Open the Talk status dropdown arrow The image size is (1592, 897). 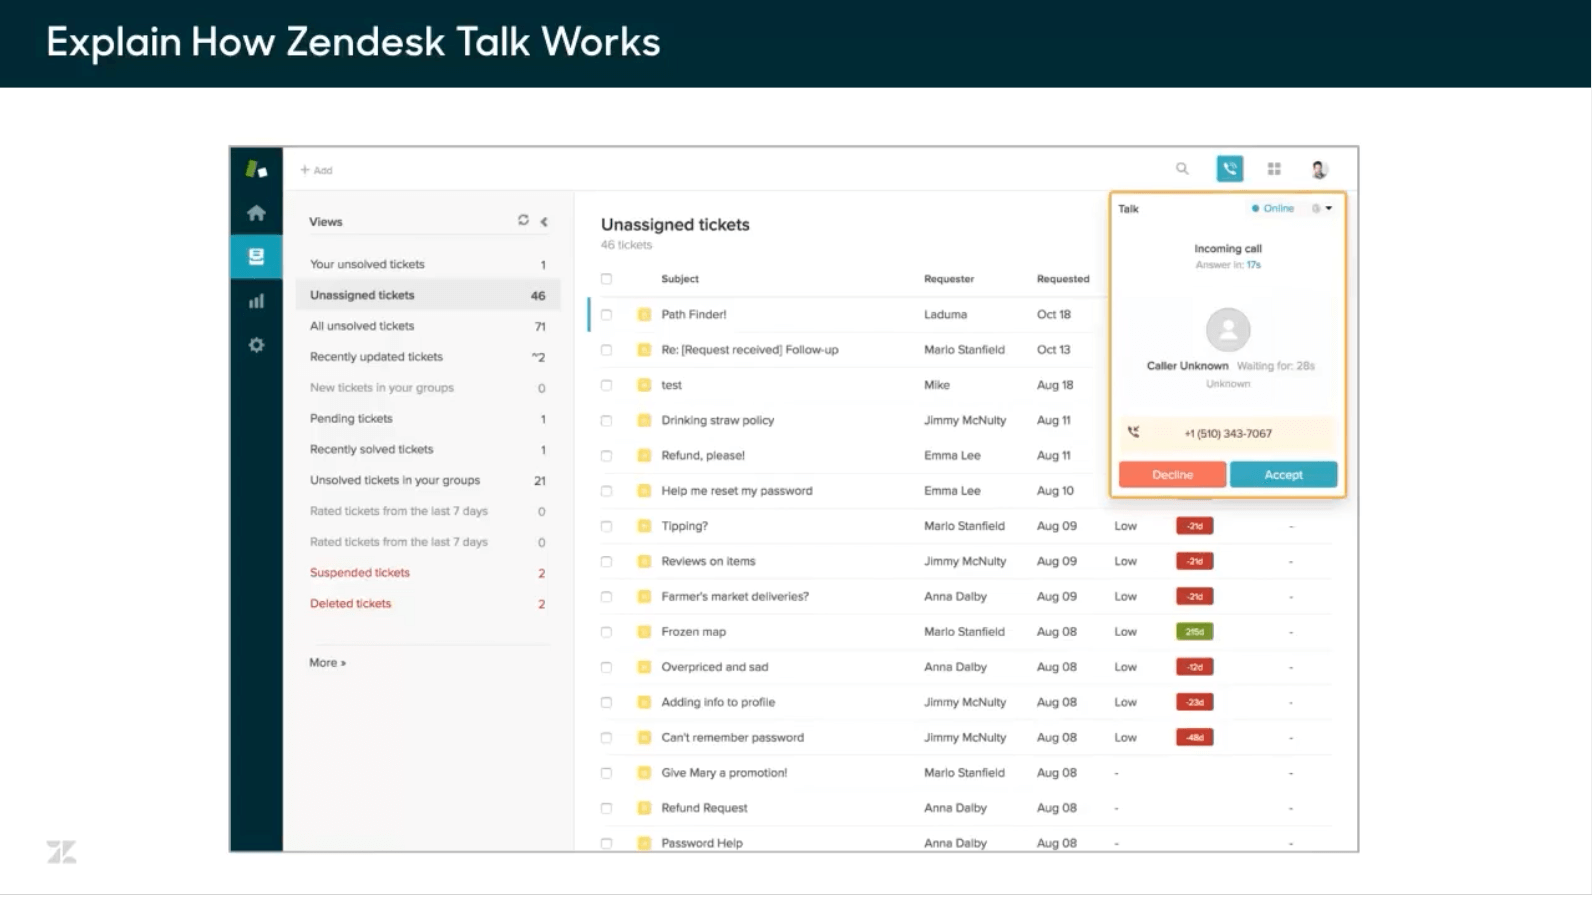(1329, 208)
